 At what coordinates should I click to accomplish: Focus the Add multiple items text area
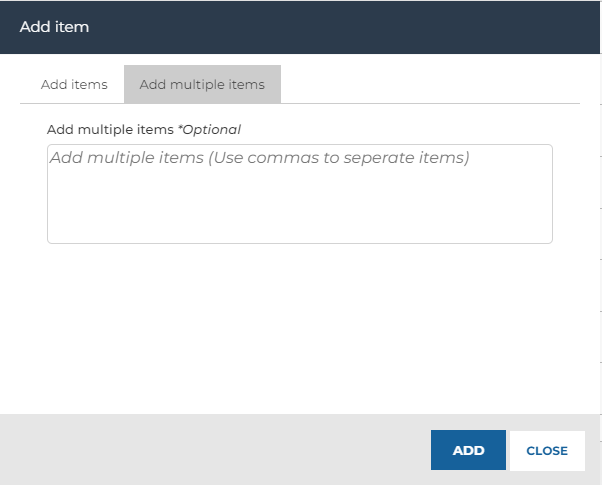[x=300, y=194]
